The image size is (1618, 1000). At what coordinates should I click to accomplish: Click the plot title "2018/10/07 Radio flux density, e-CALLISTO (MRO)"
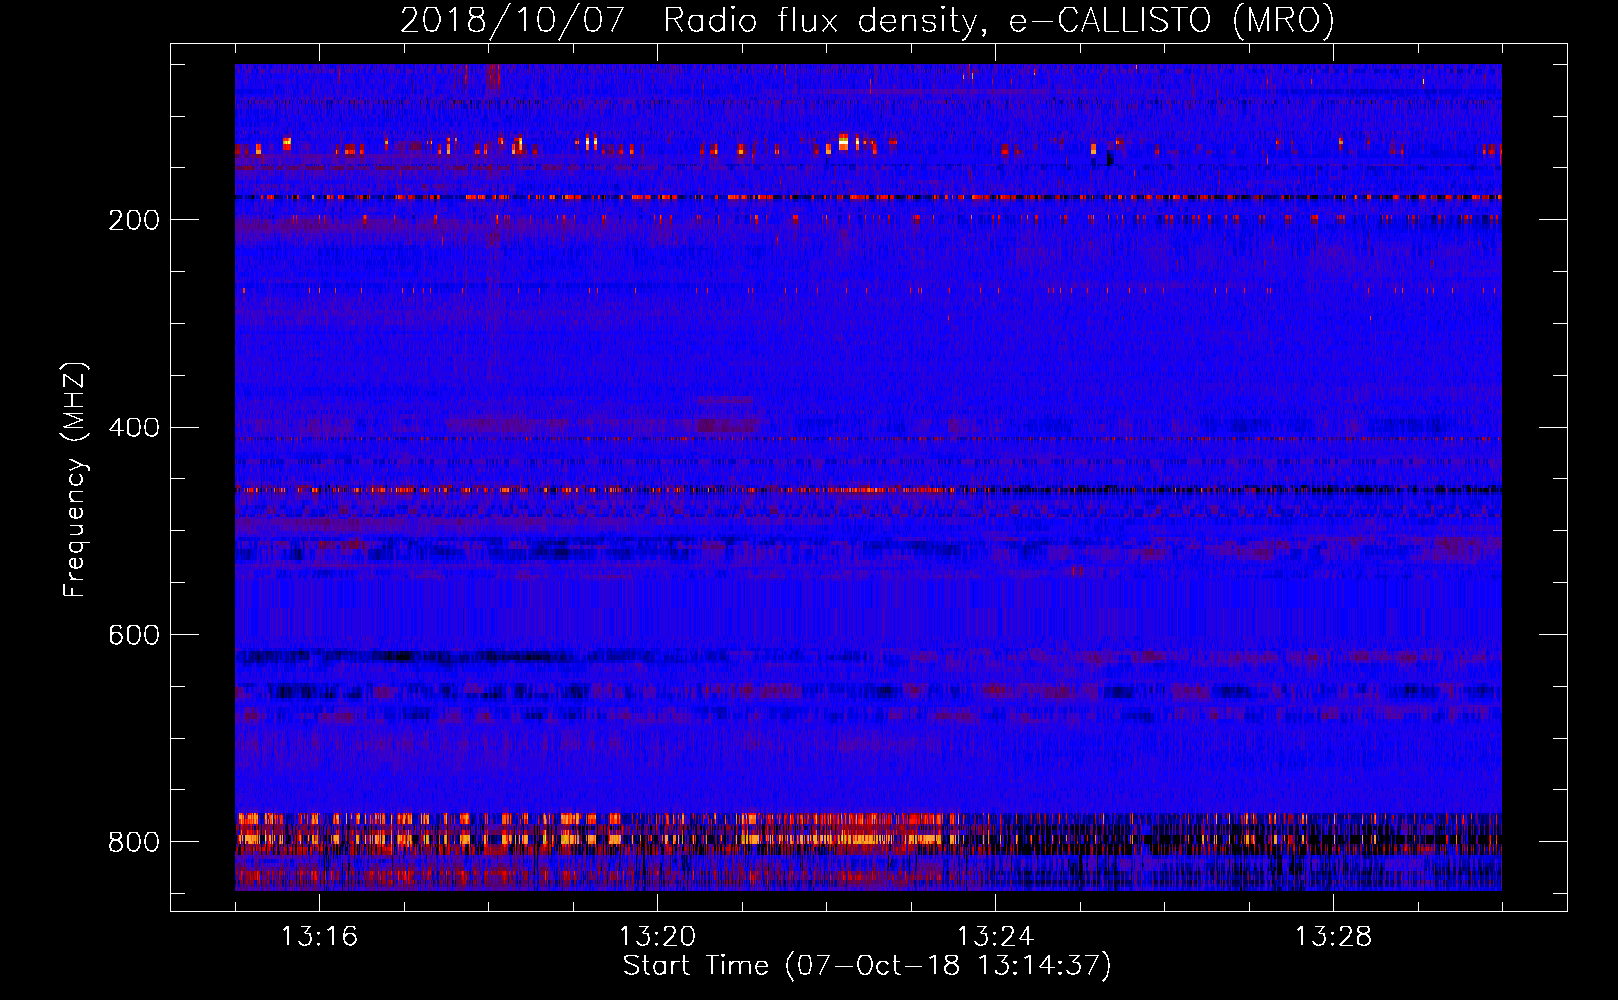tap(867, 20)
